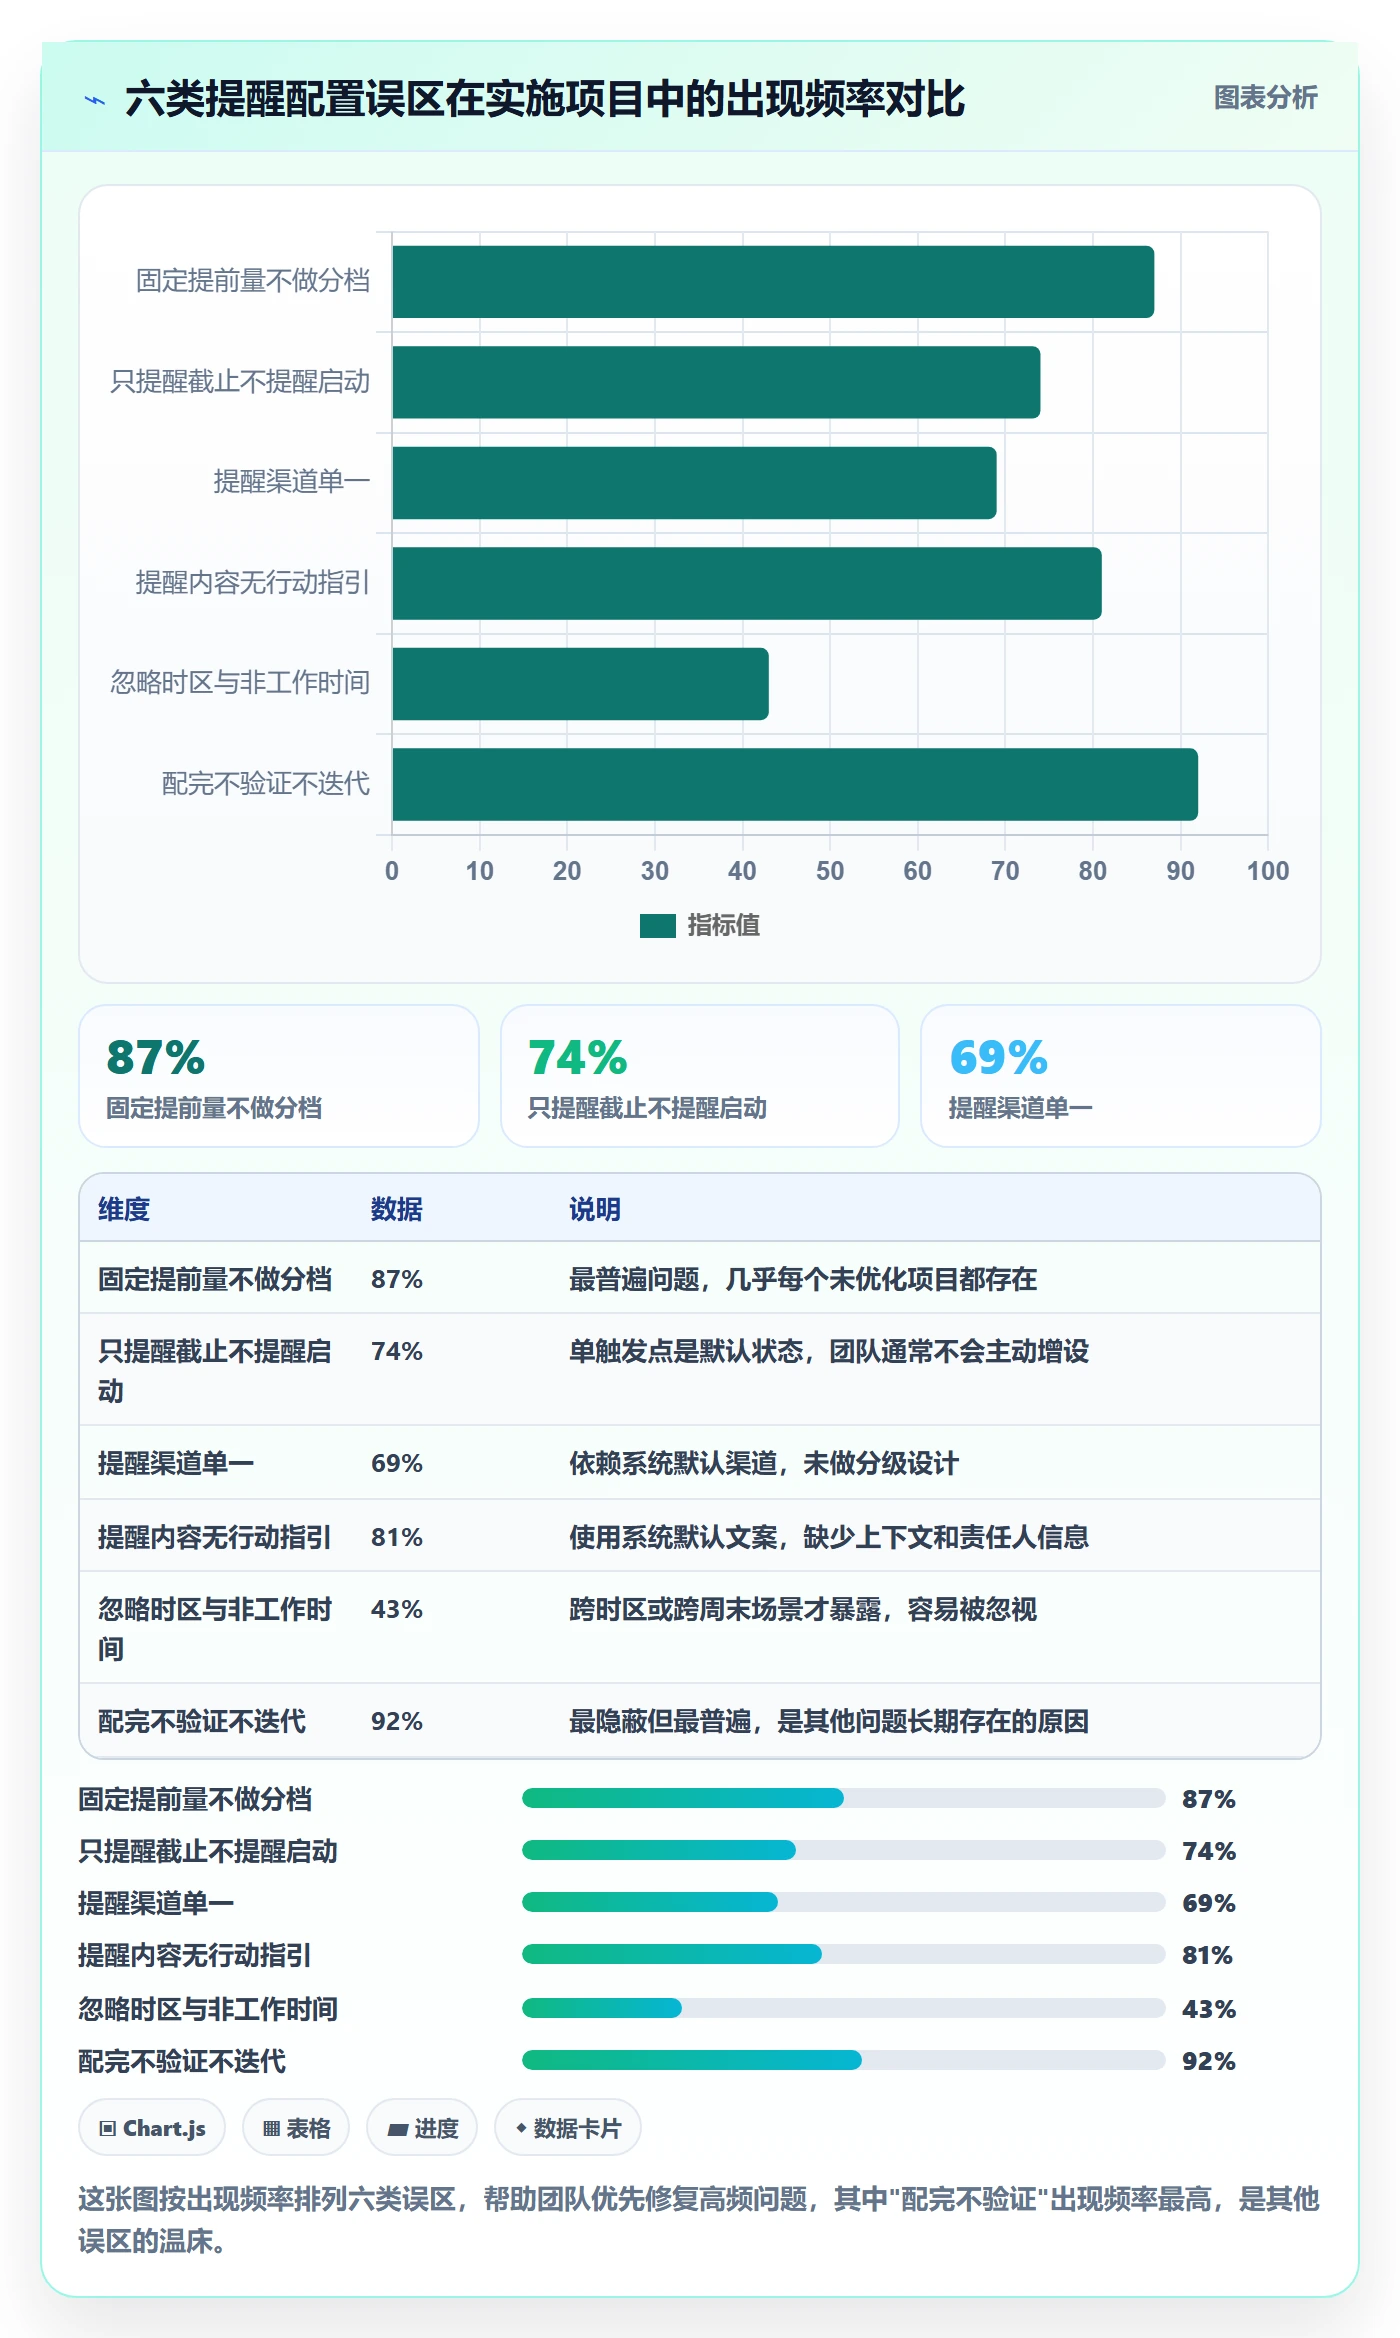Image resolution: width=1400 pixels, height=2338 pixels.
Task: Click the 数据 column header
Action: pos(397,1209)
